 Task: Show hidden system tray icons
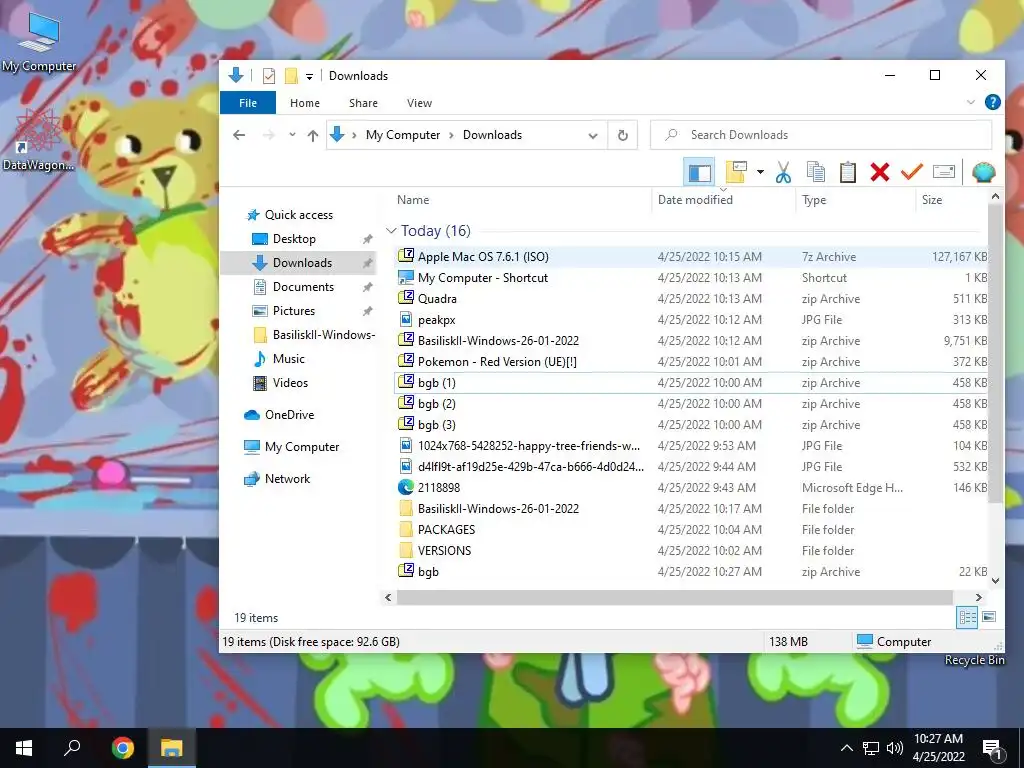[x=846, y=748]
